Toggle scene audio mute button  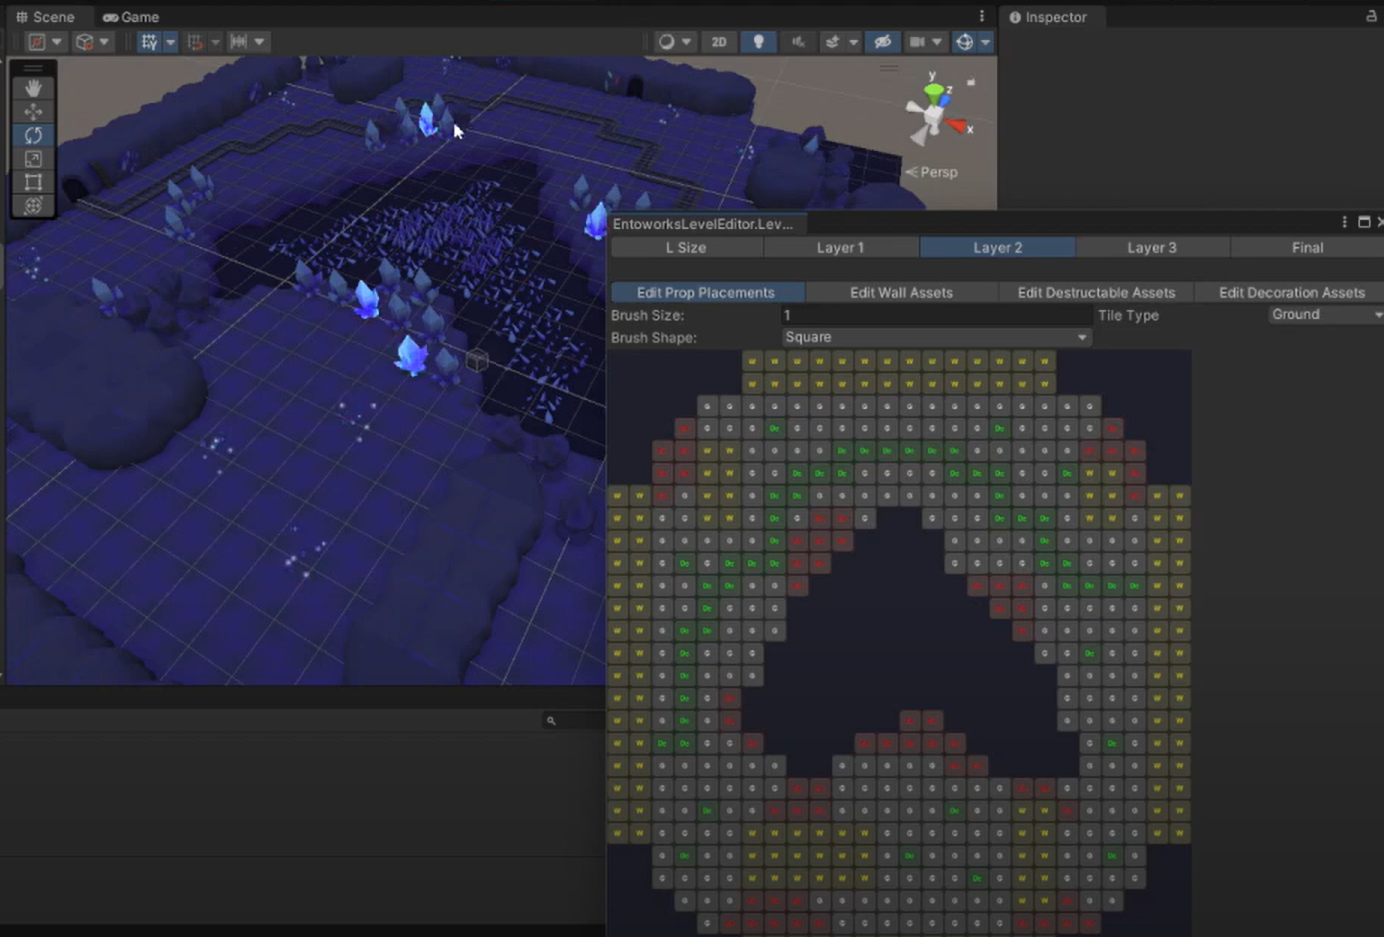pyautogui.click(x=798, y=42)
